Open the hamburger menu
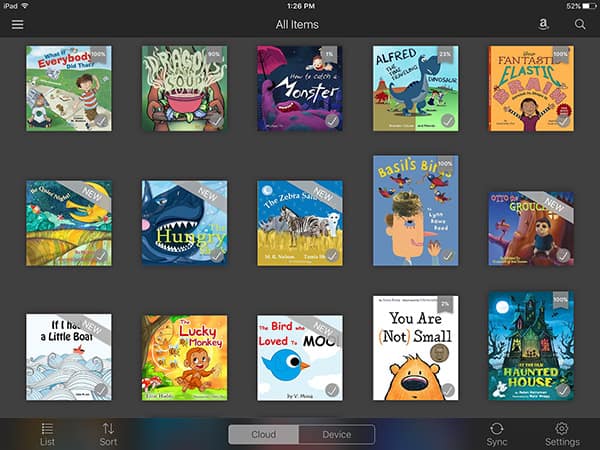 pyautogui.click(x=17, y=24)
